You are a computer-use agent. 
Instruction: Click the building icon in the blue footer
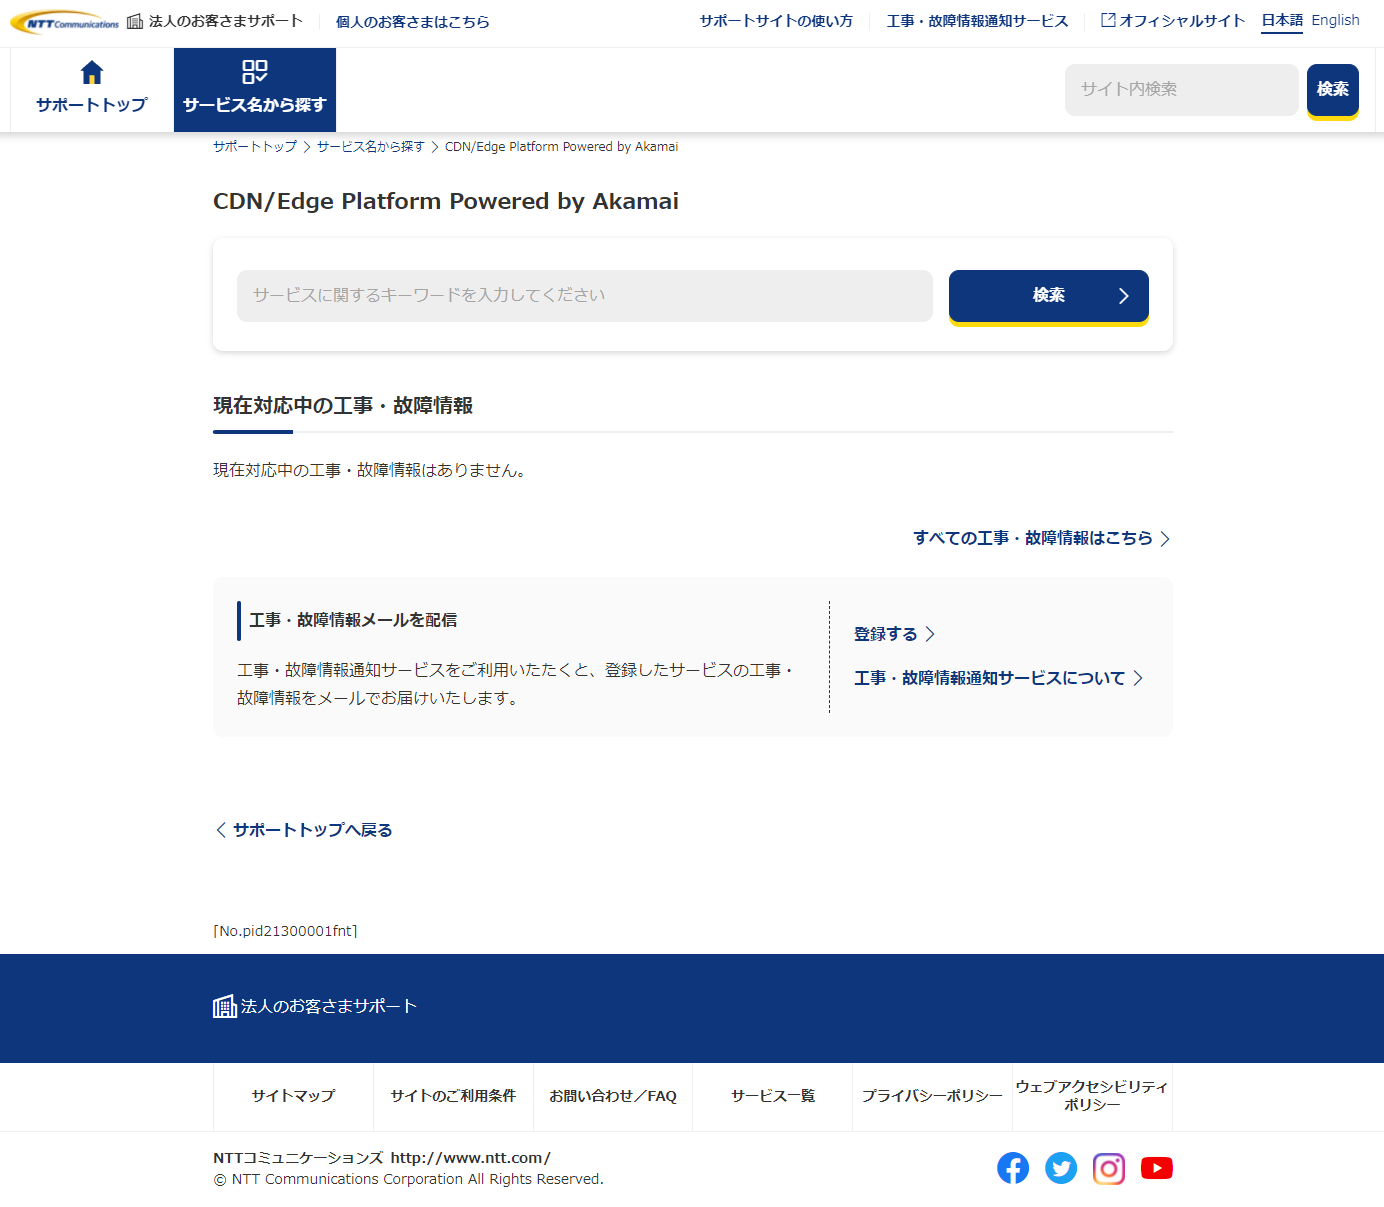tap(225, 1007)
